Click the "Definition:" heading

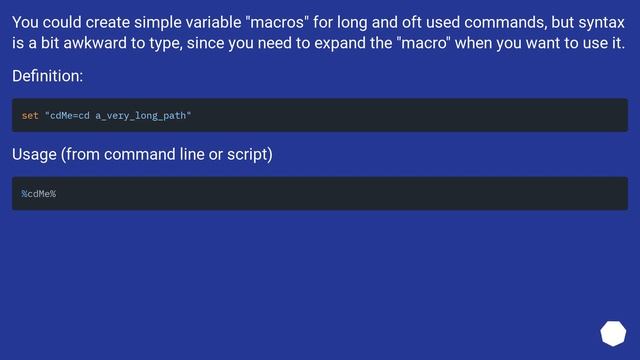click(47, 76)
